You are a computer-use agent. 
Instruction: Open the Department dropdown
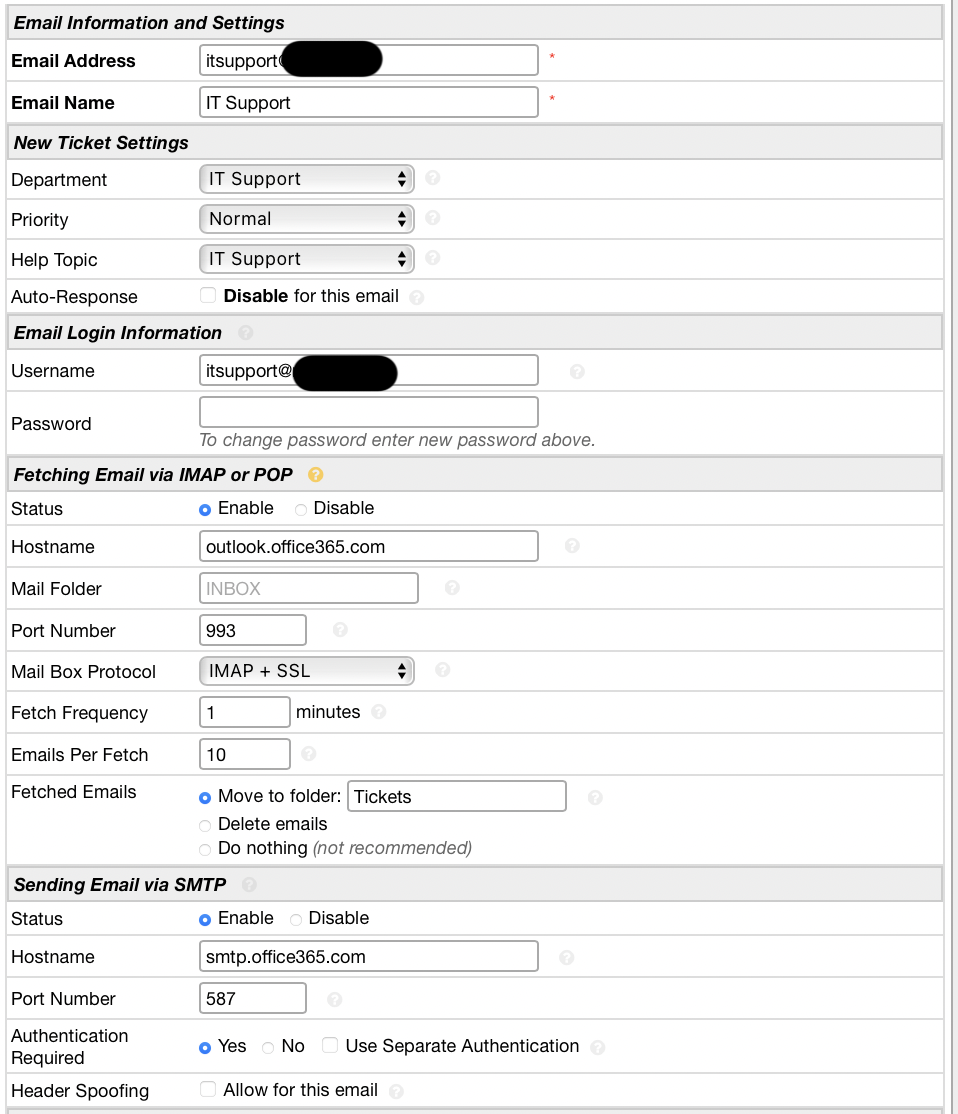[307, 179]
